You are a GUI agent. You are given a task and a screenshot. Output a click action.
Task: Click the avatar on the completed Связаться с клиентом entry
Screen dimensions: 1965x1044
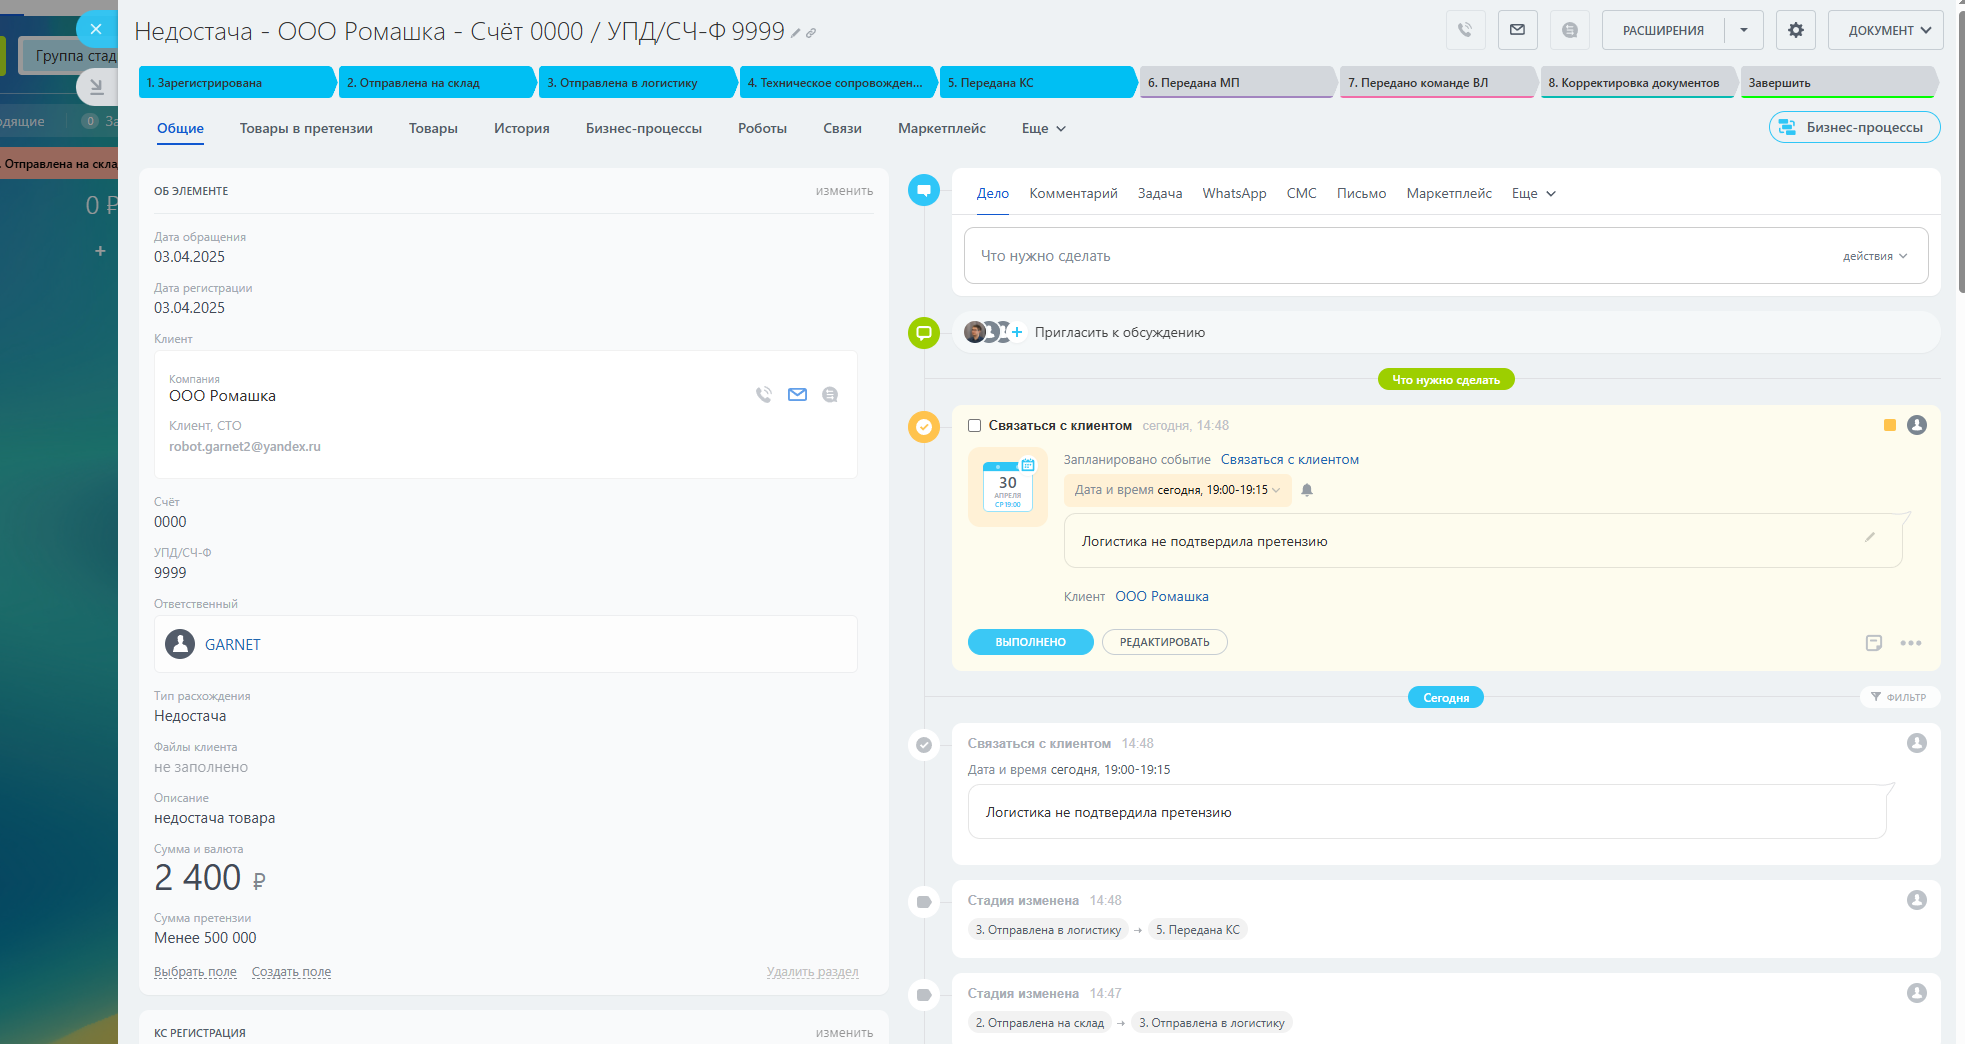[1917, 743]
